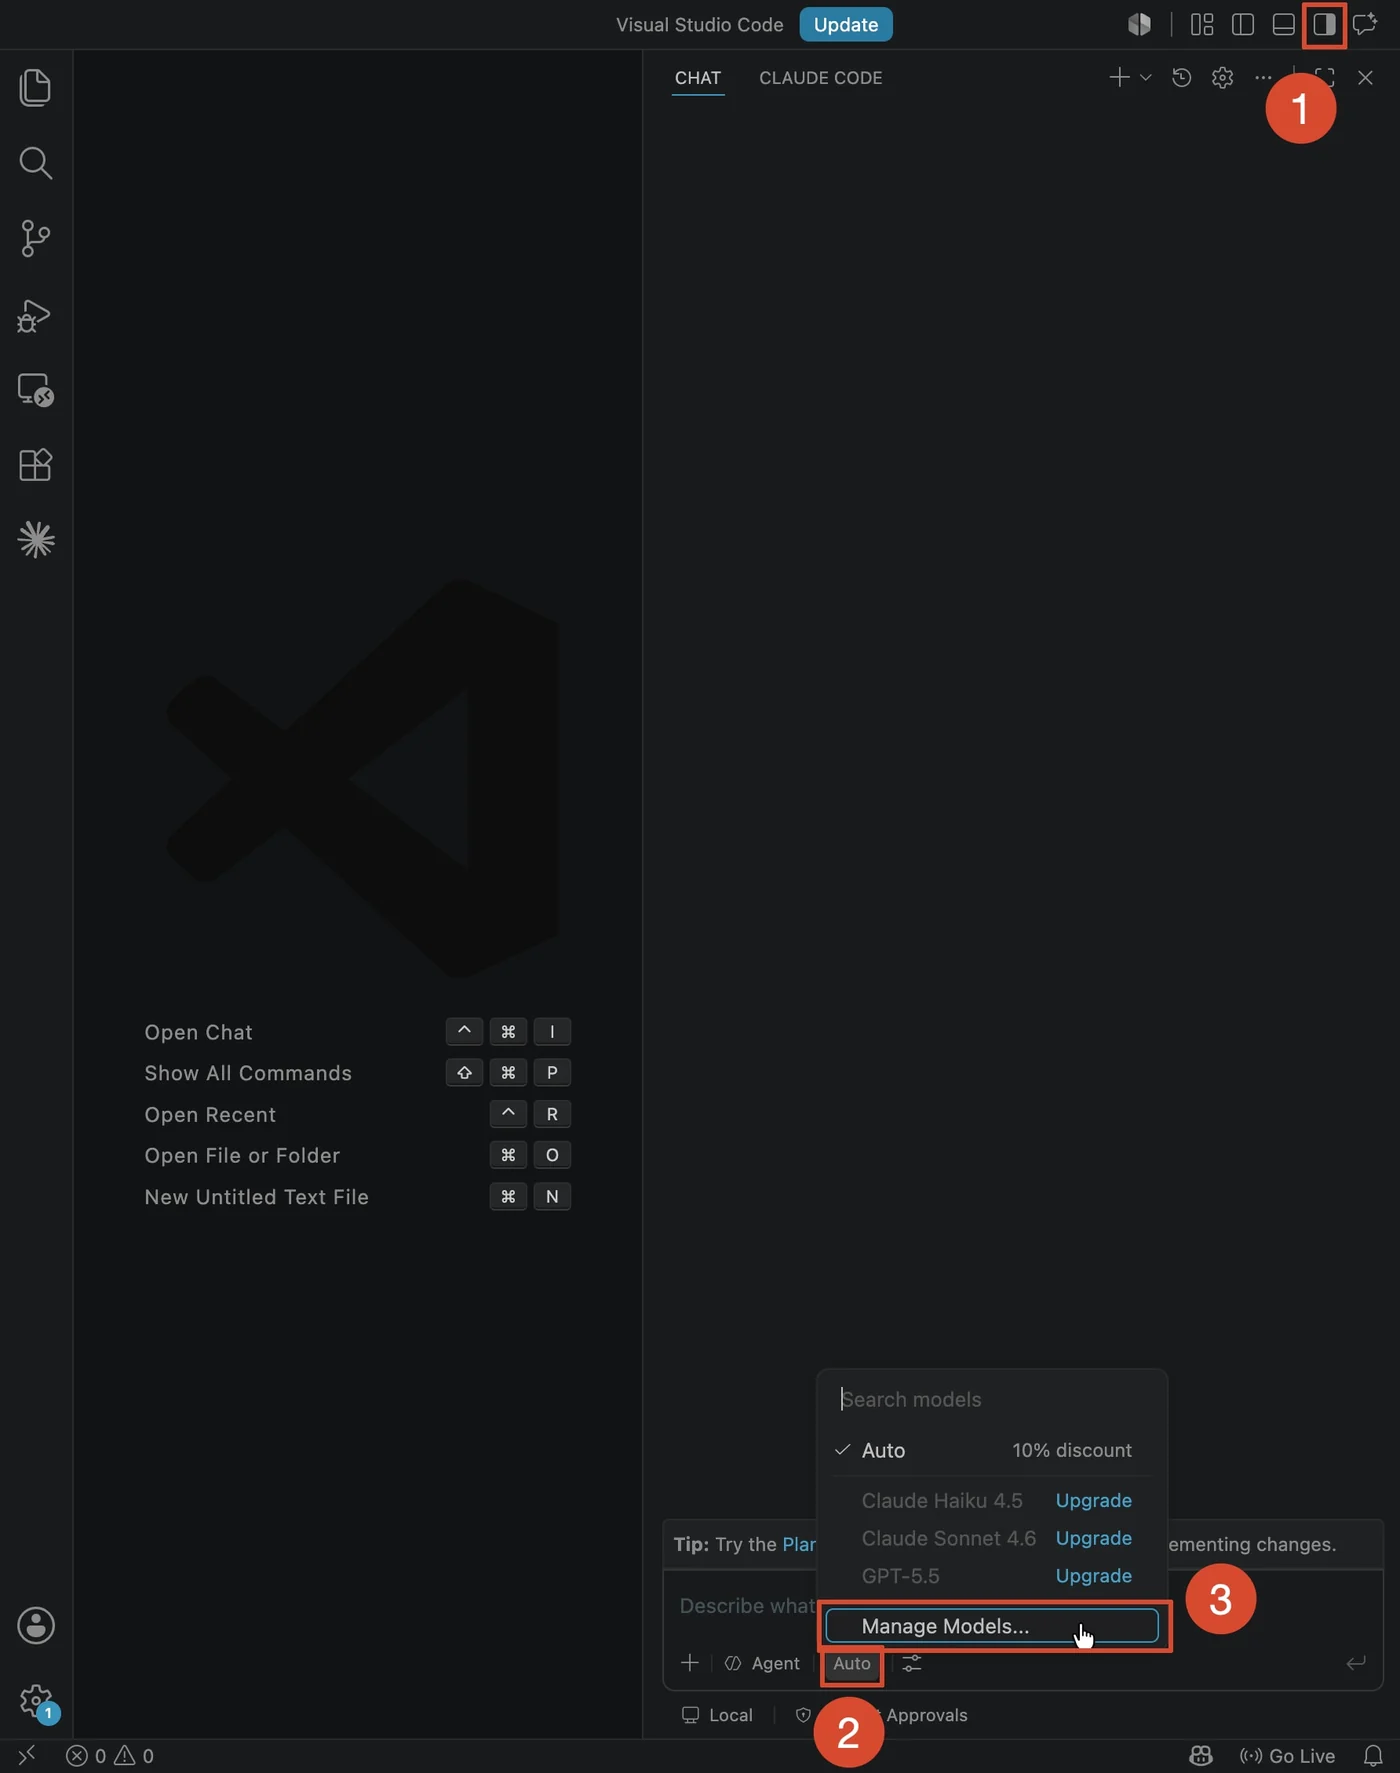Click Upgrade next to Claude Haiku 4.5
Screen dimensions: 1400x1773
click(x=1094, y=1501)
